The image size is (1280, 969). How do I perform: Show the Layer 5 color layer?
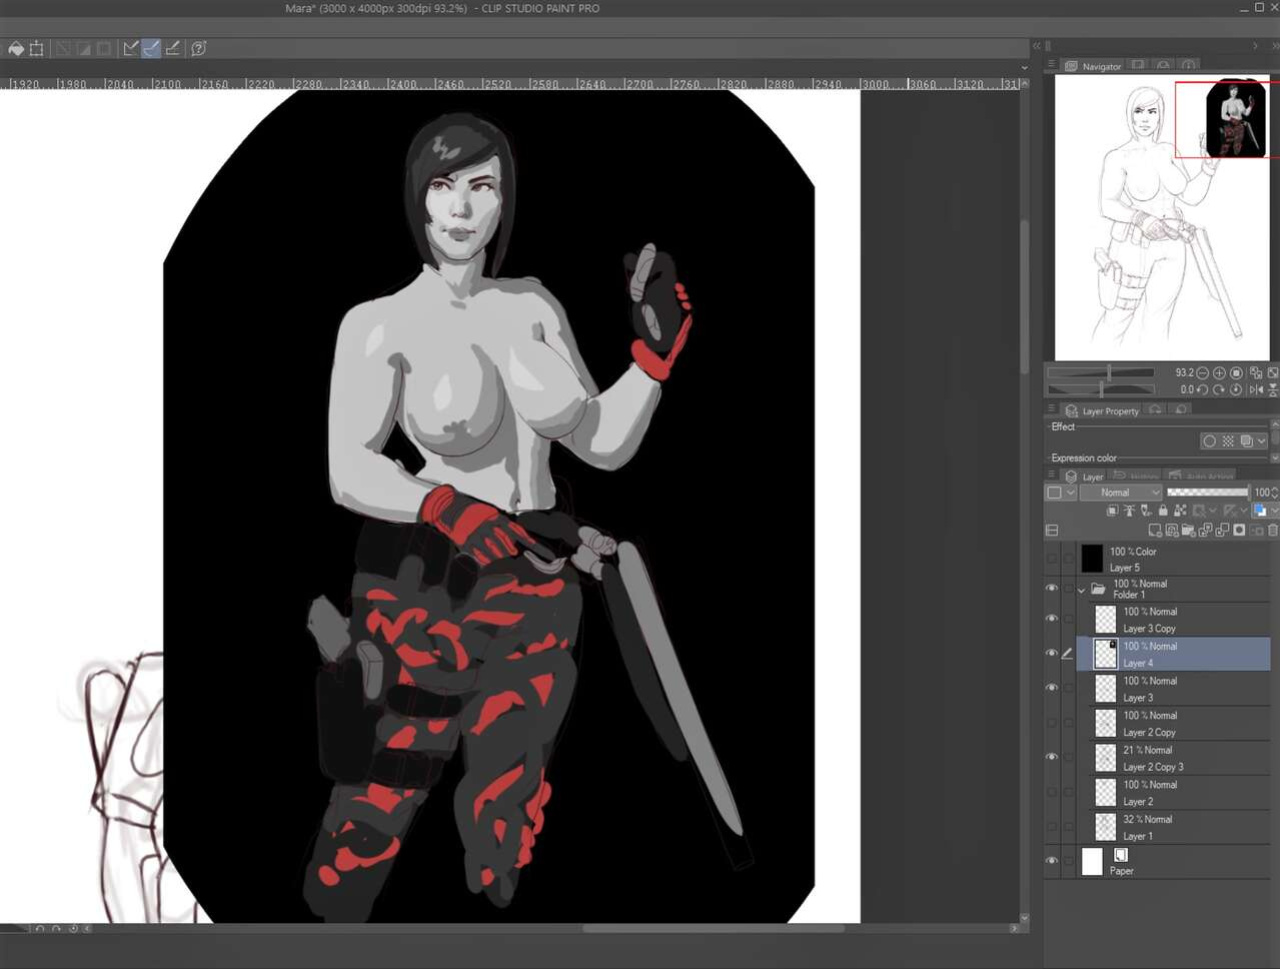pyautogui.click(x=1051, y=559)
